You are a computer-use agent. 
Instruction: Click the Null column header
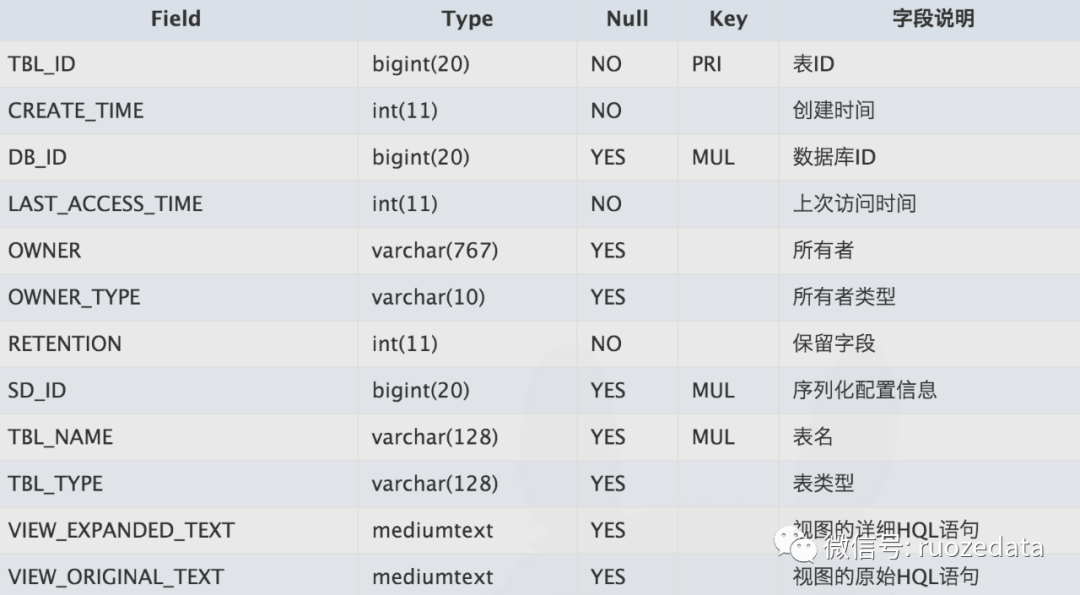point(627,19)
